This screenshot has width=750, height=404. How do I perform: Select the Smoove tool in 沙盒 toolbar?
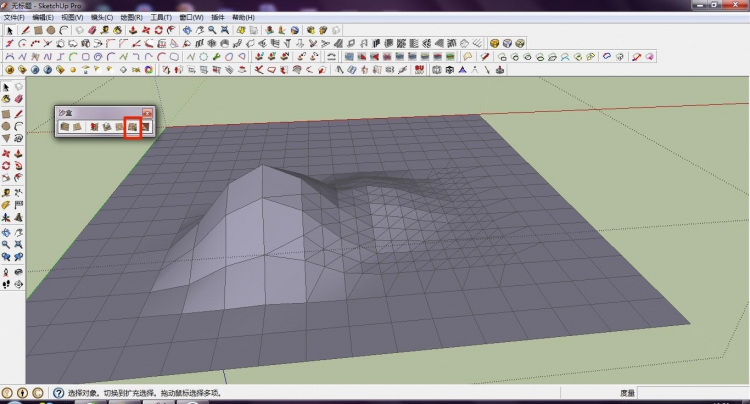point(94,127)
